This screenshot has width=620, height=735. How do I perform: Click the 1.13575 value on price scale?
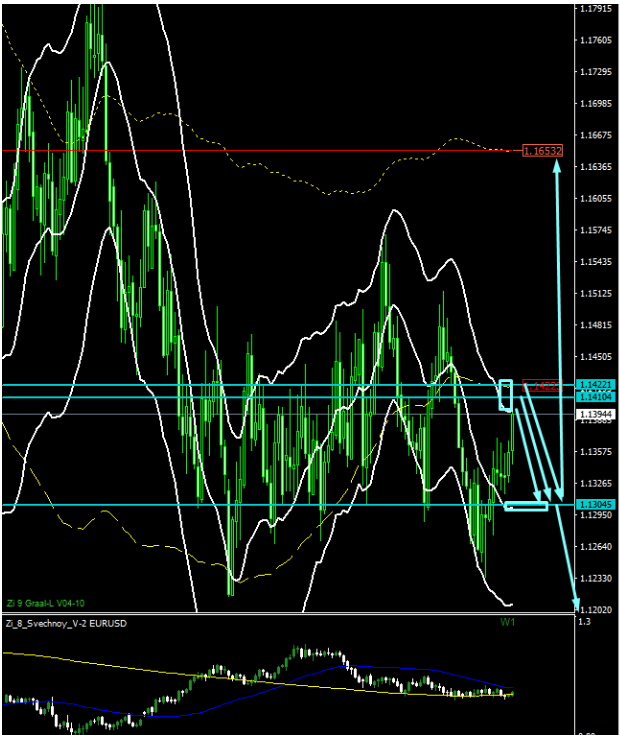click(596, 452)
